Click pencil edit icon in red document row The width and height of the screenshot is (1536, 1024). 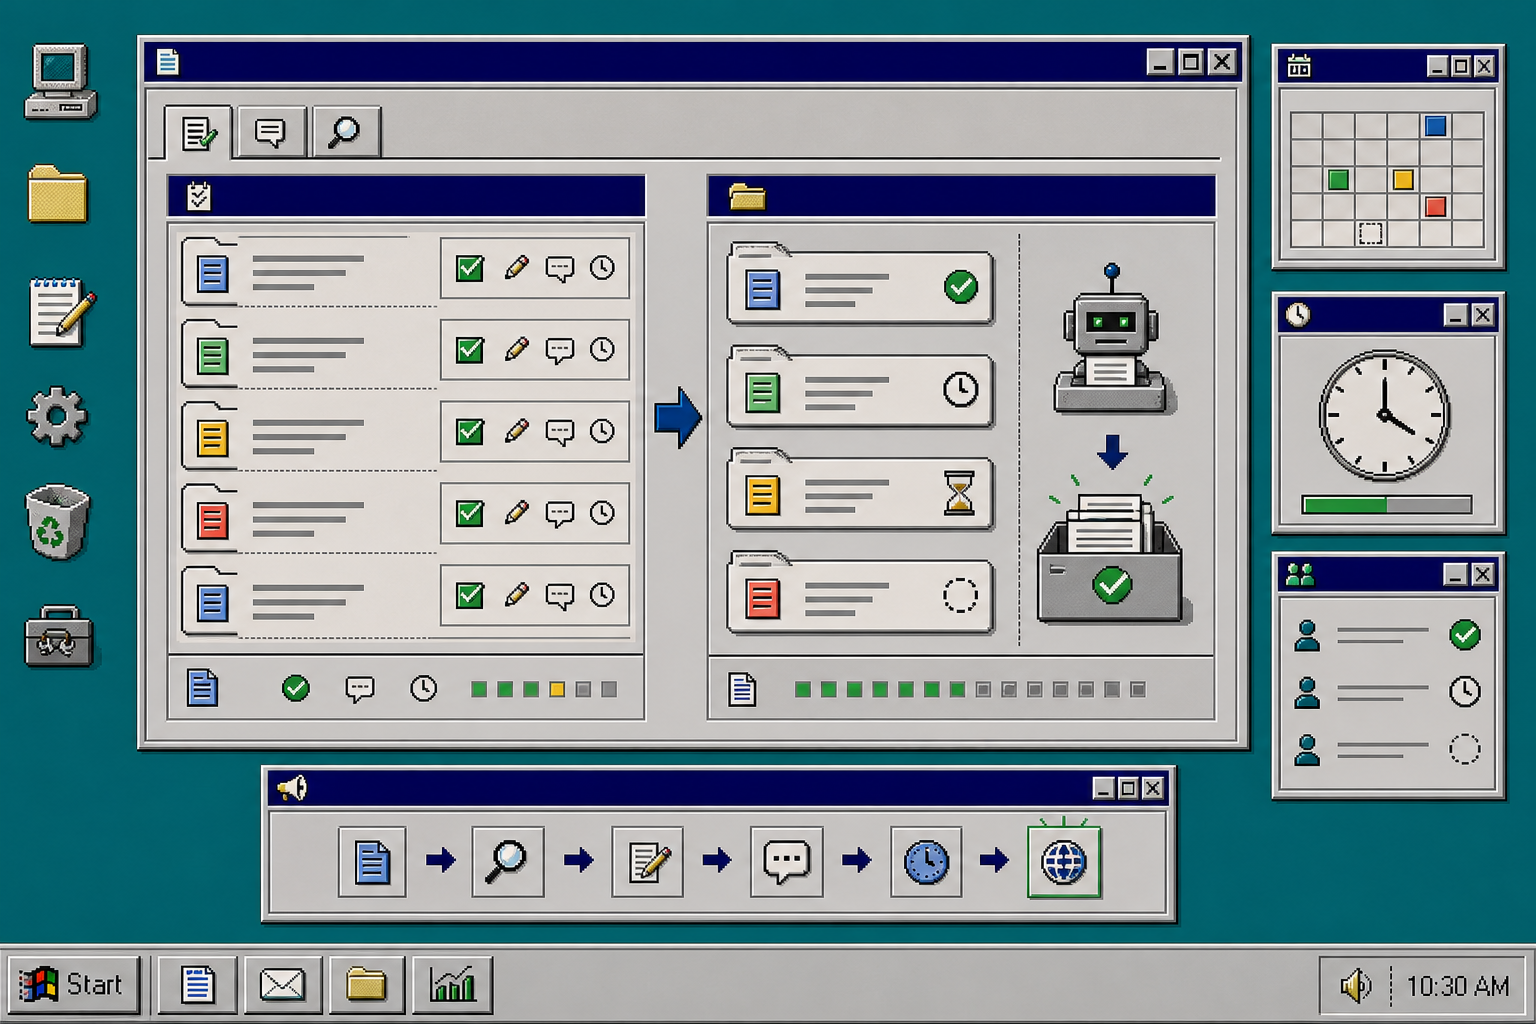click(516, 514)
